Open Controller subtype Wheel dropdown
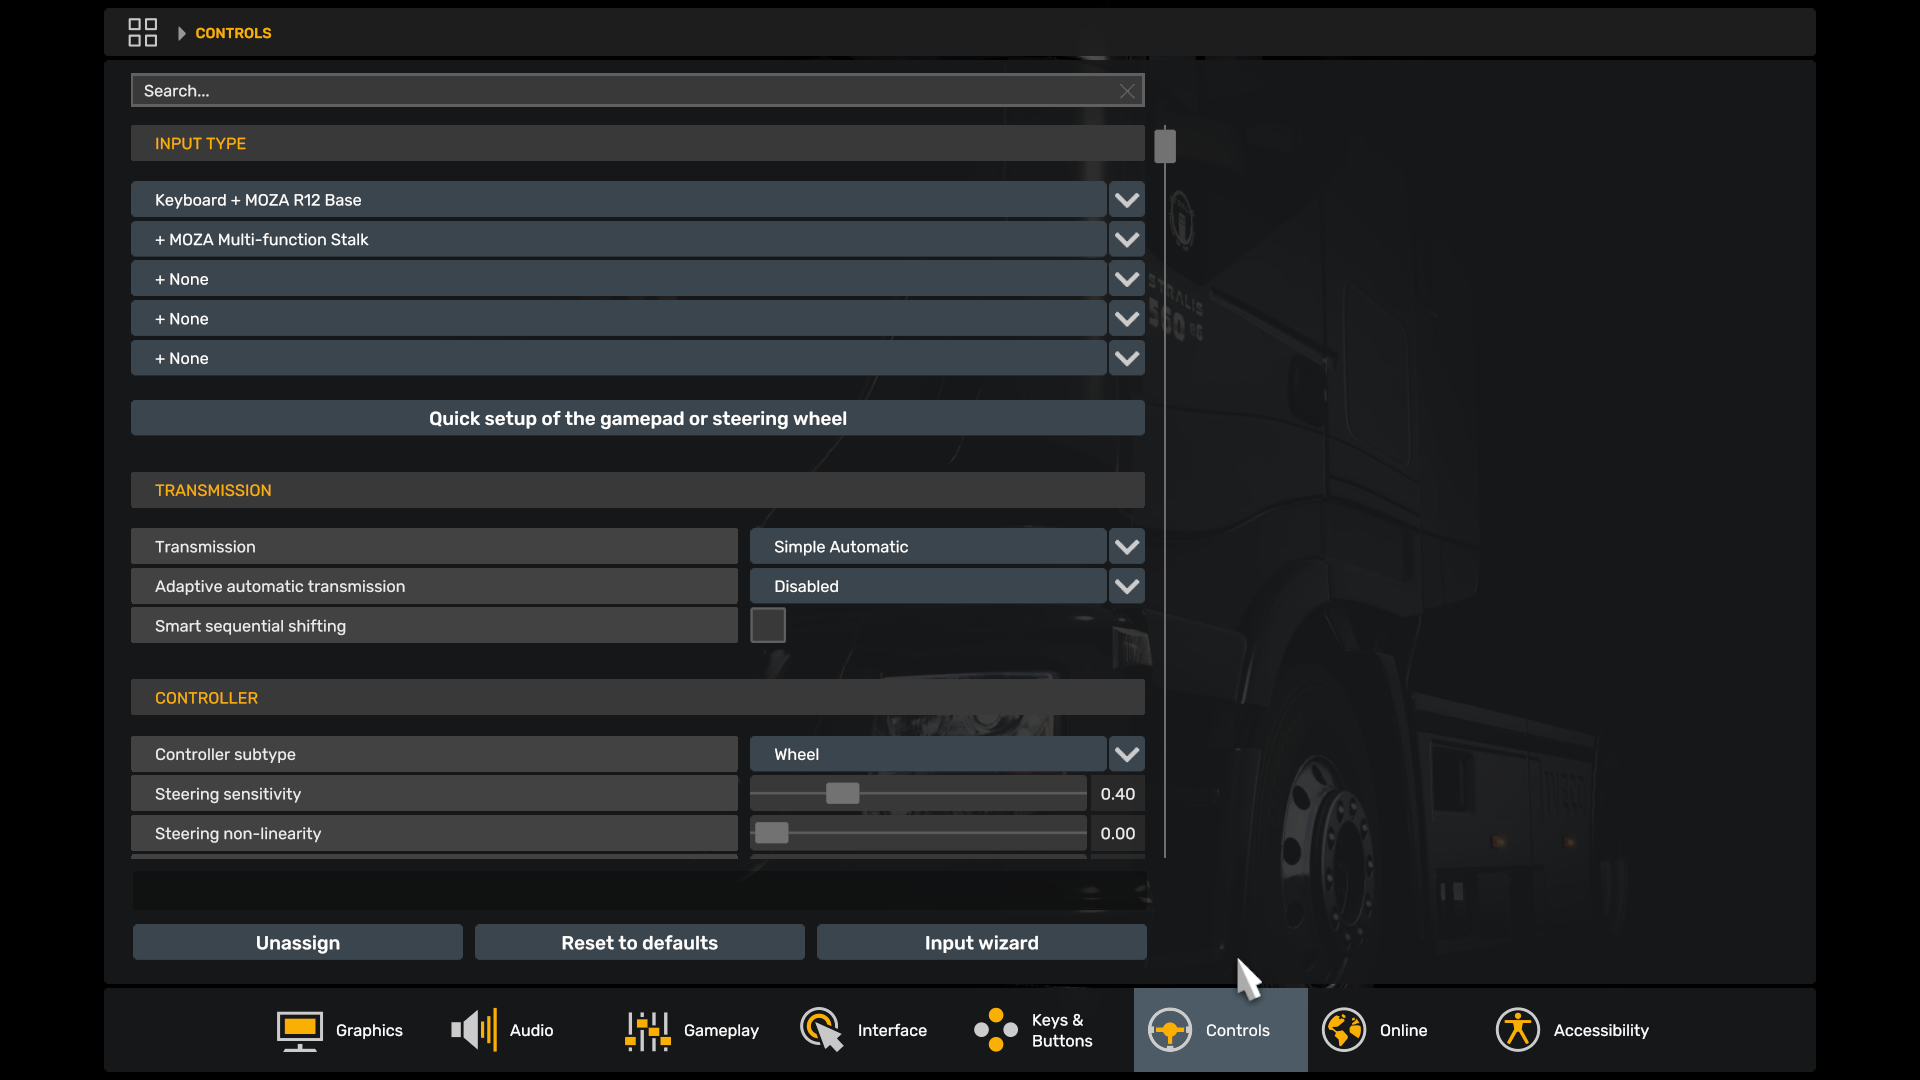 1127,755
